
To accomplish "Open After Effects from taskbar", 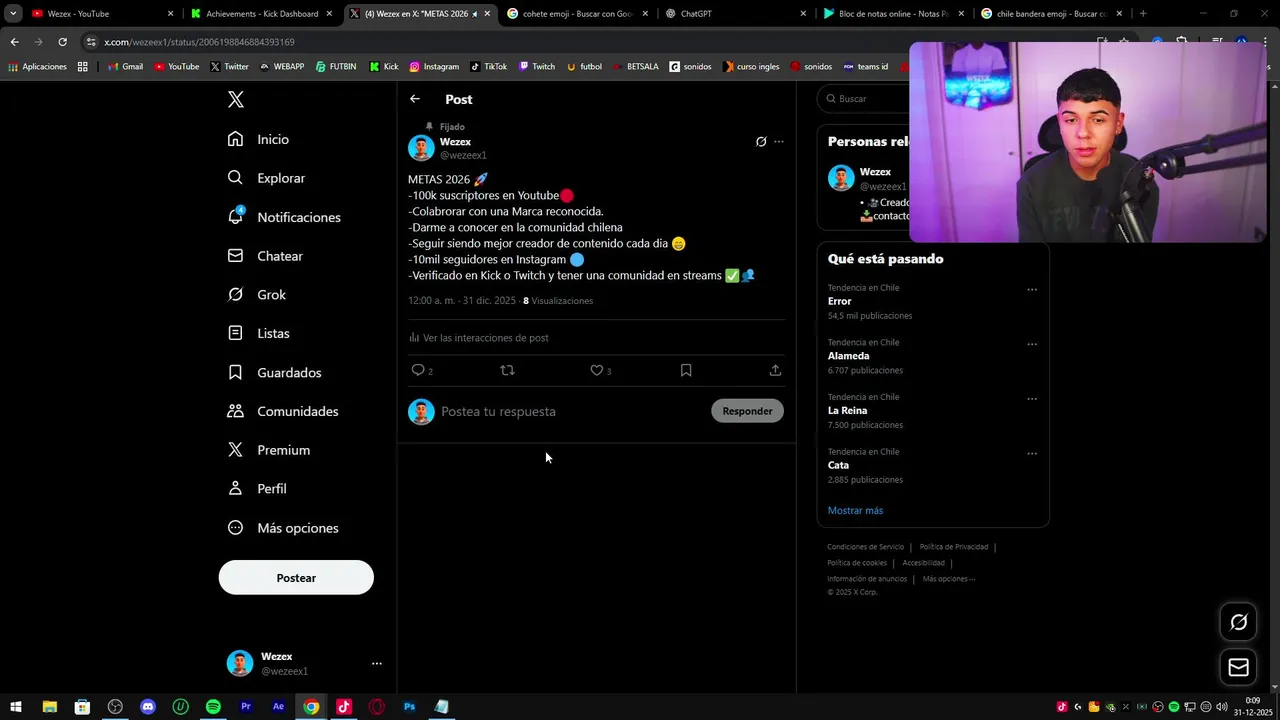I will tap(278, 707).
